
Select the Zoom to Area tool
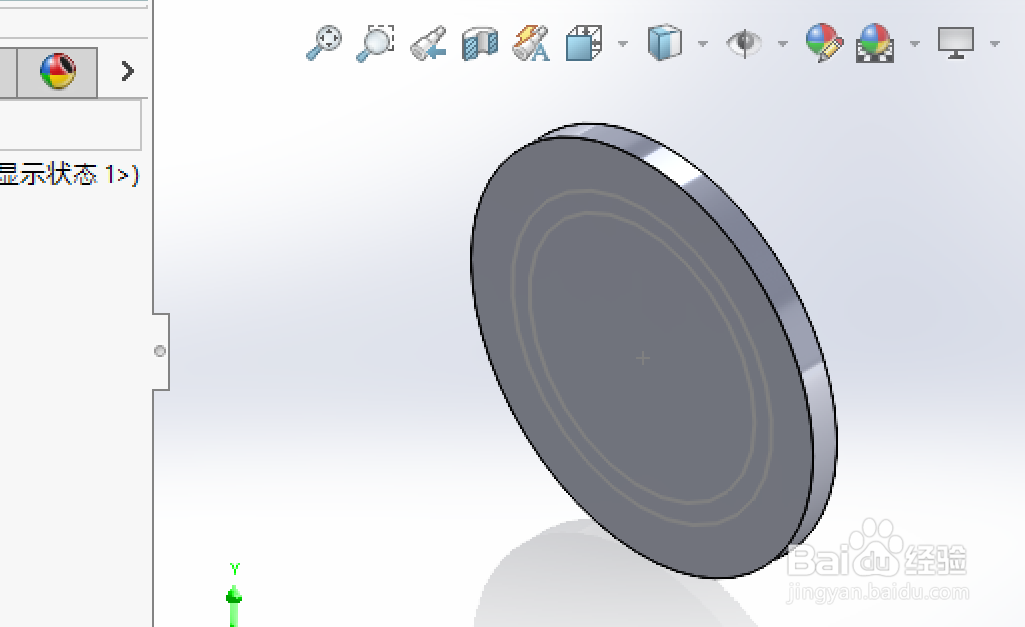[375, 43]
